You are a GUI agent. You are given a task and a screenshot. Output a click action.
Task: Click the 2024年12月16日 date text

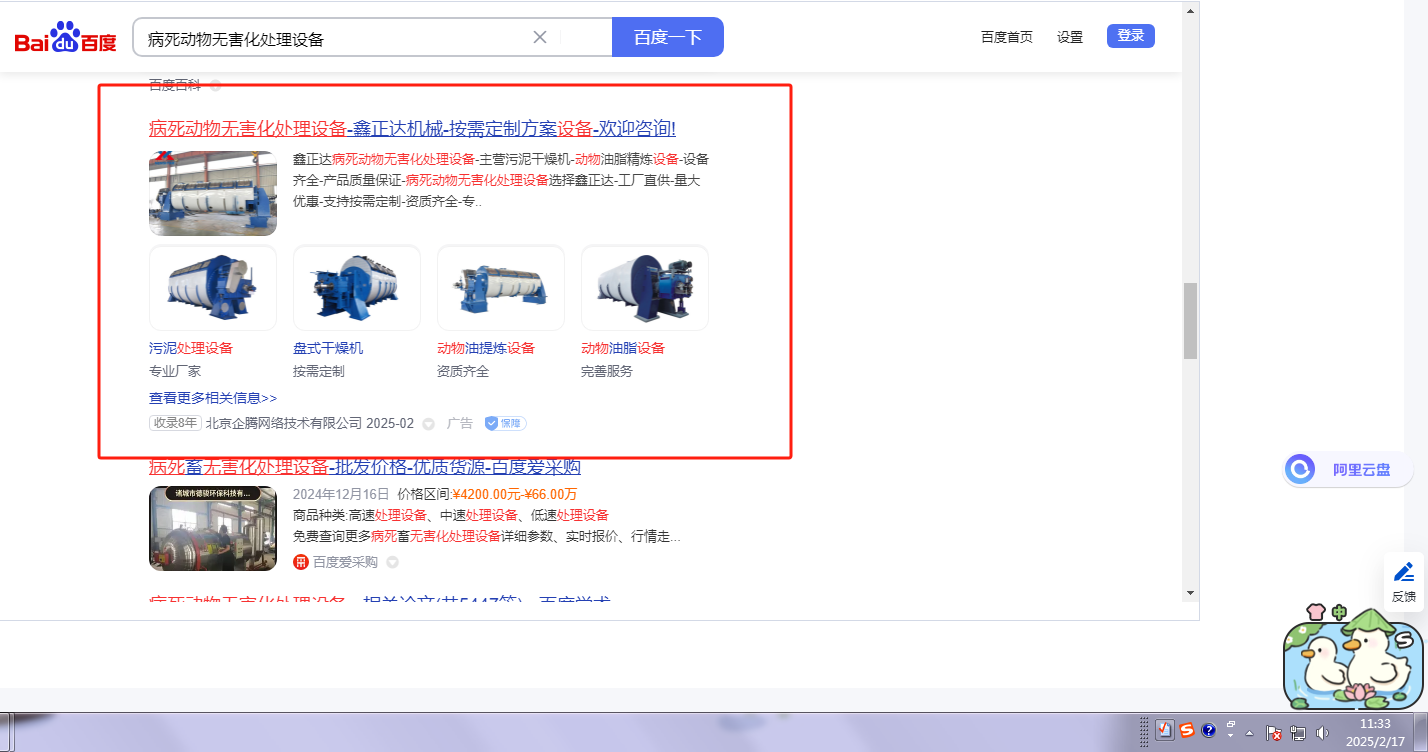pos(341,494)
